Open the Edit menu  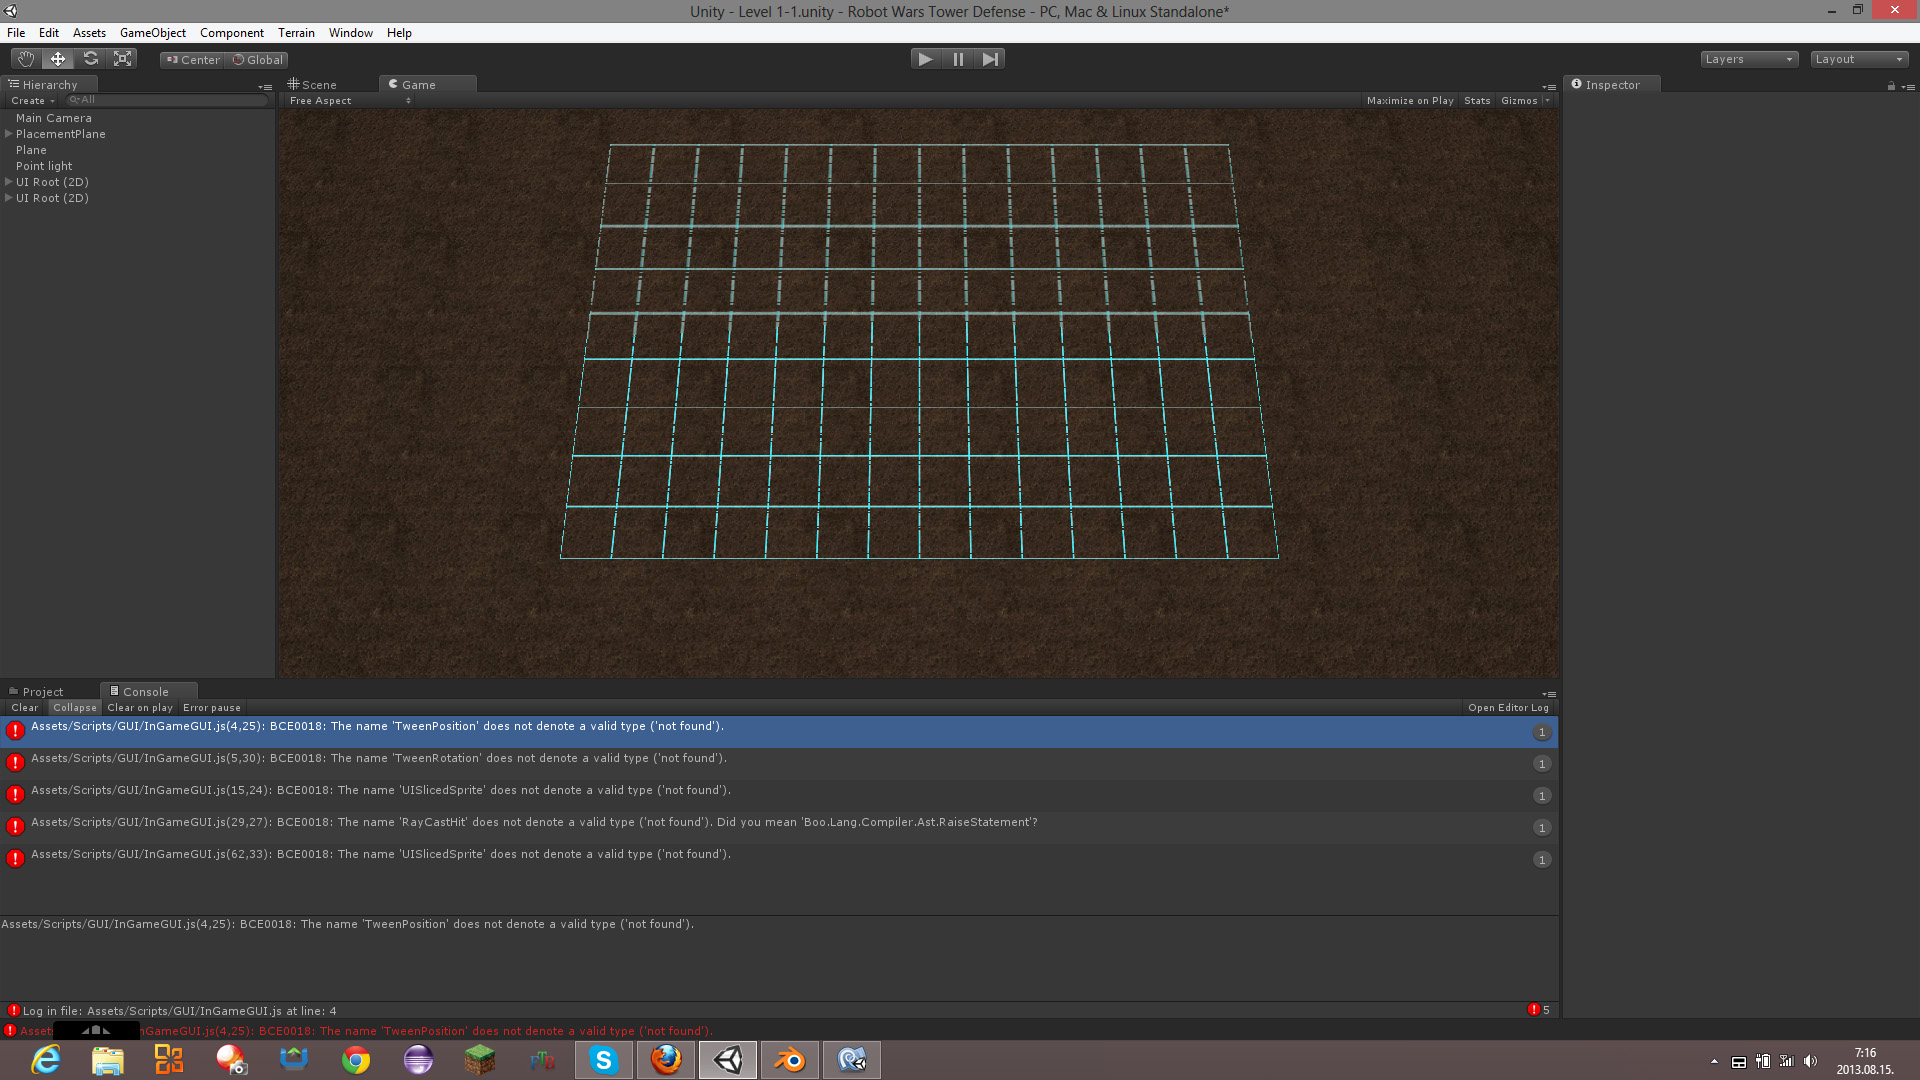pyautogui.click(x=49, y=33)
